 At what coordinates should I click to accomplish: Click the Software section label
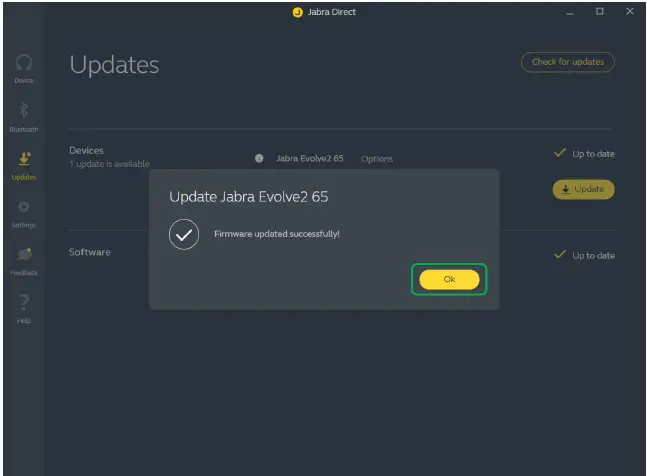tap(90, 252)
